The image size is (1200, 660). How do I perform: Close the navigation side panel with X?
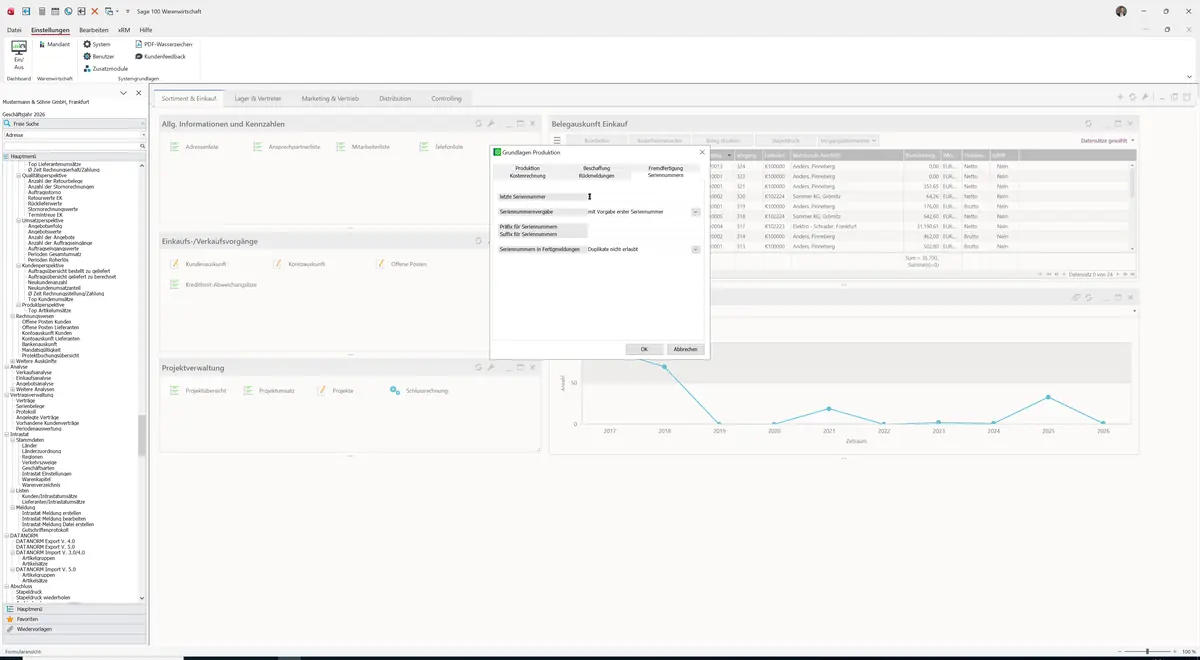coord(139,93)
